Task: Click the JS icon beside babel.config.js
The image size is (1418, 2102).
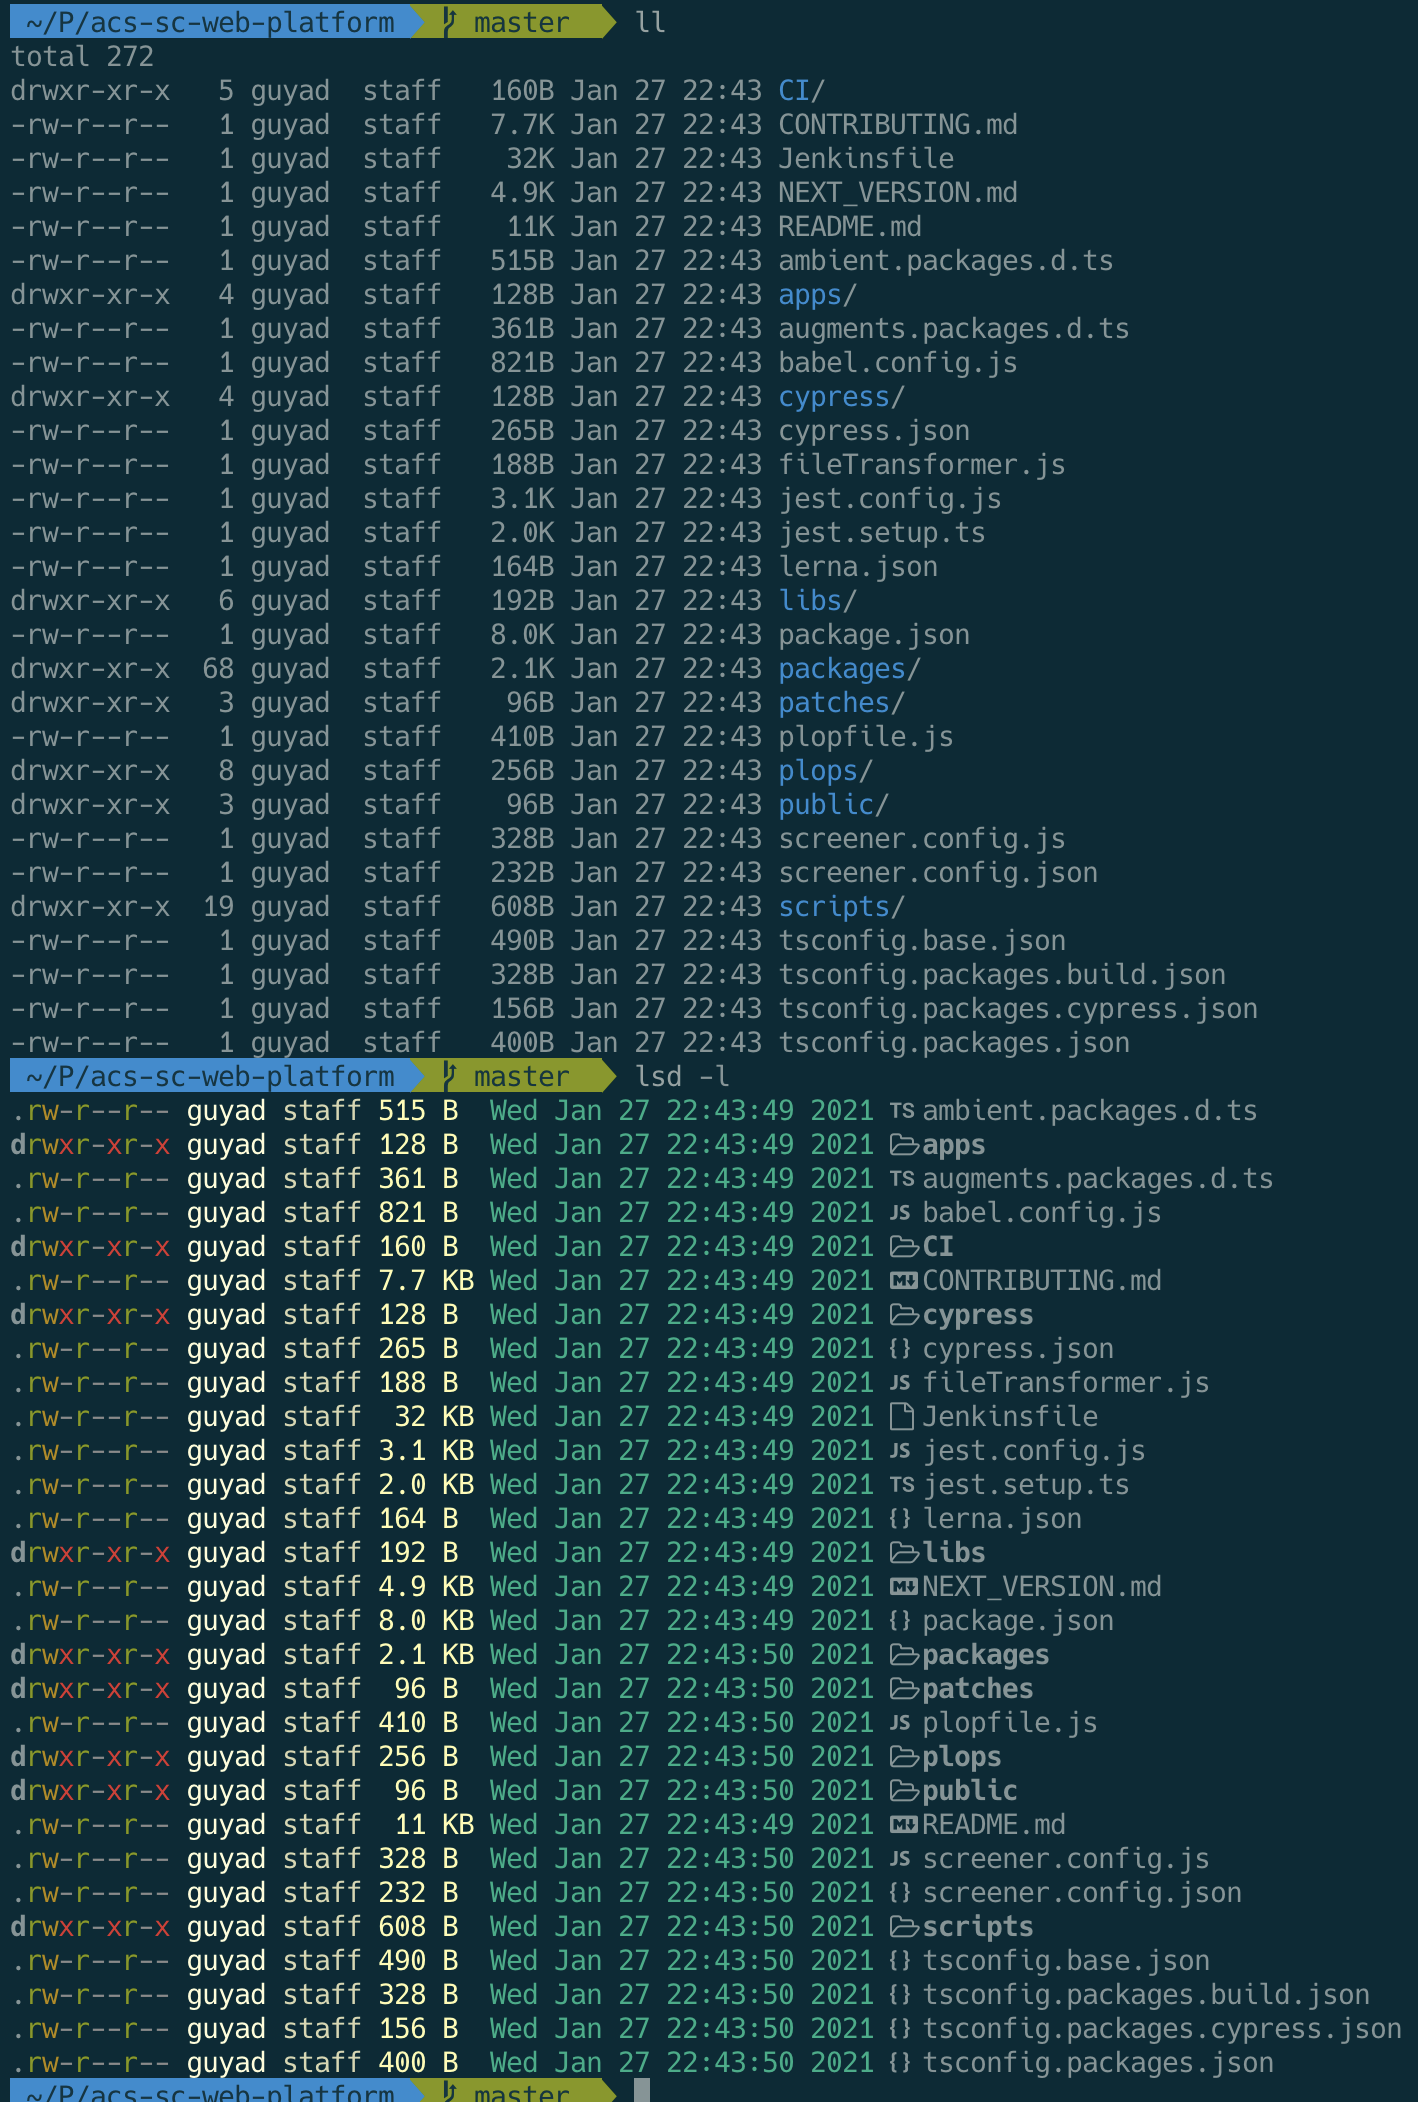Action: [901, 1213]
